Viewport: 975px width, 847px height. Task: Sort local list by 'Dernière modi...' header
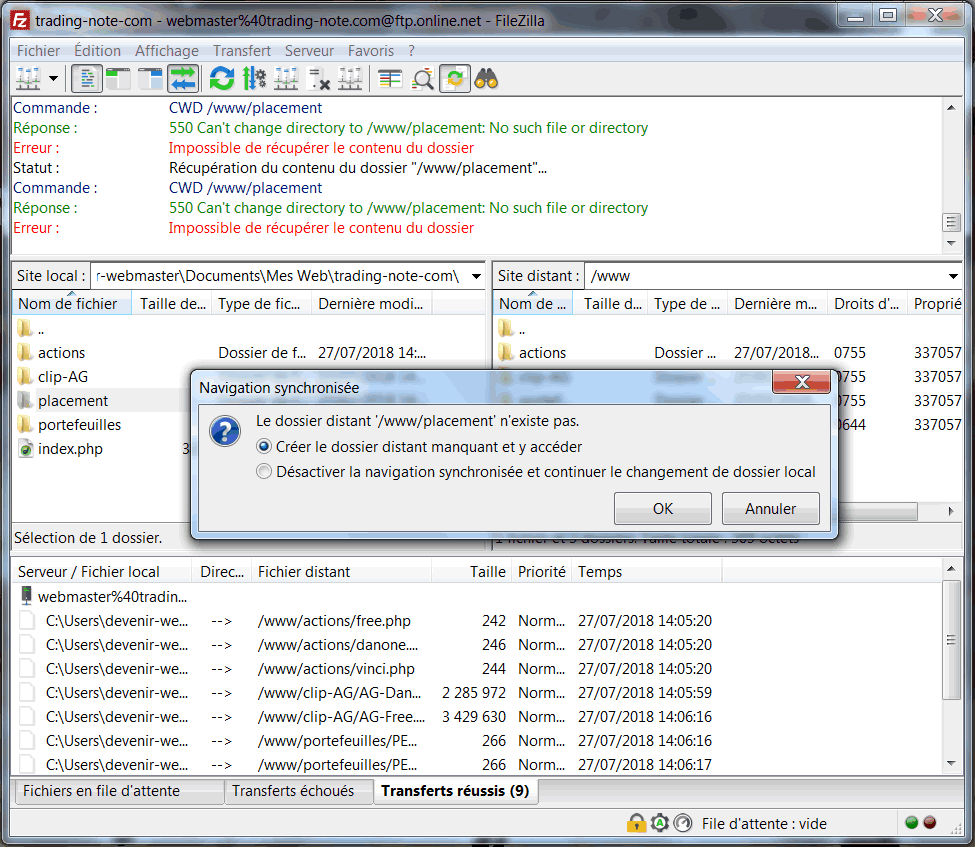click(371, 303)
